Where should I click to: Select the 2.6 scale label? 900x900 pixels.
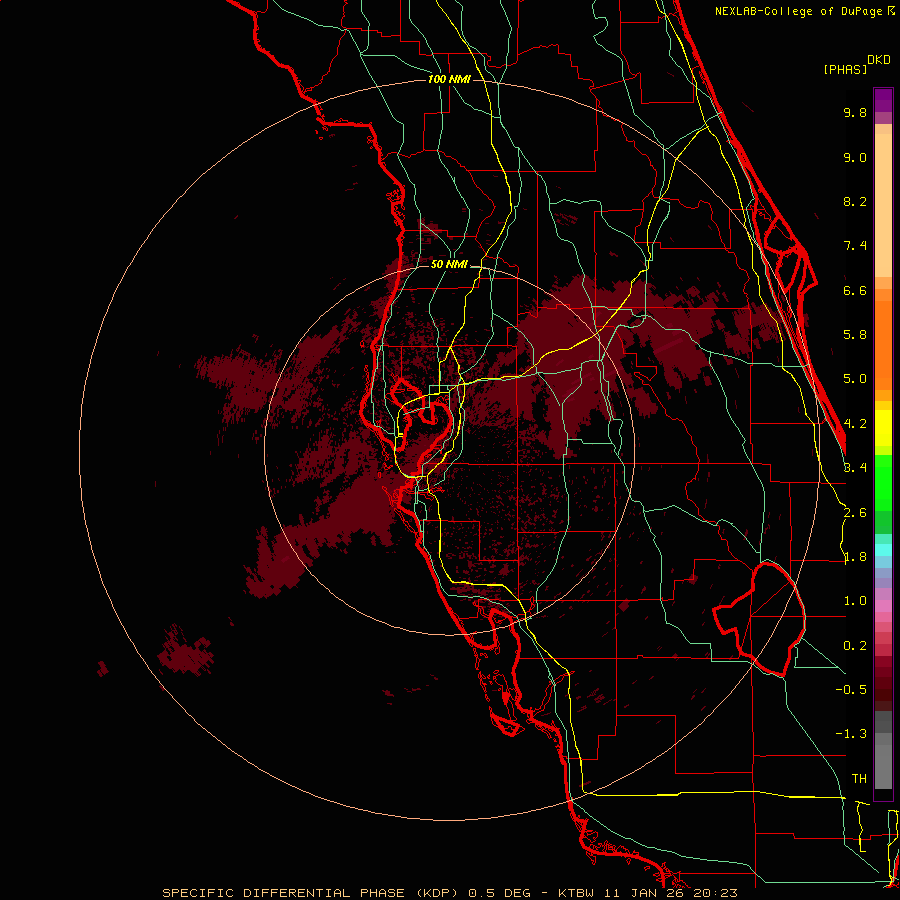pos(855,513)
